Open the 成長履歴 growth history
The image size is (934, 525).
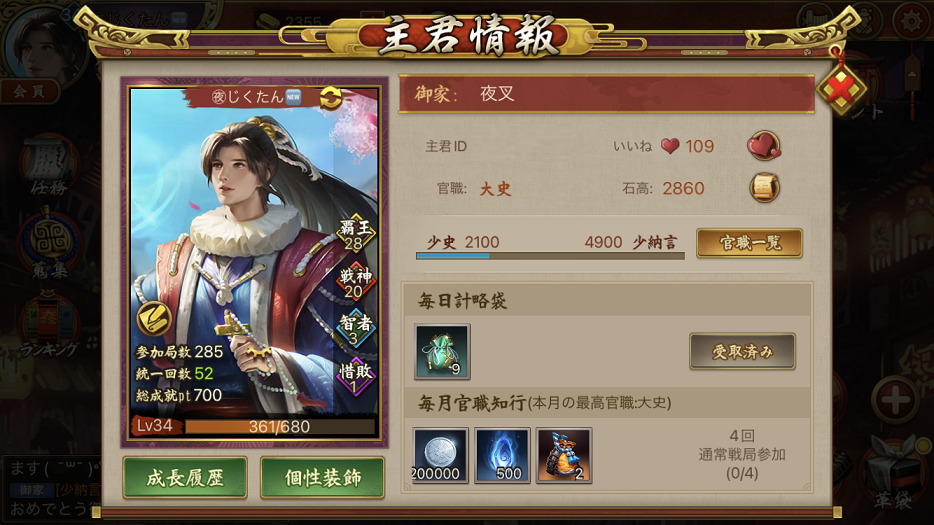[x=185, y=477]
